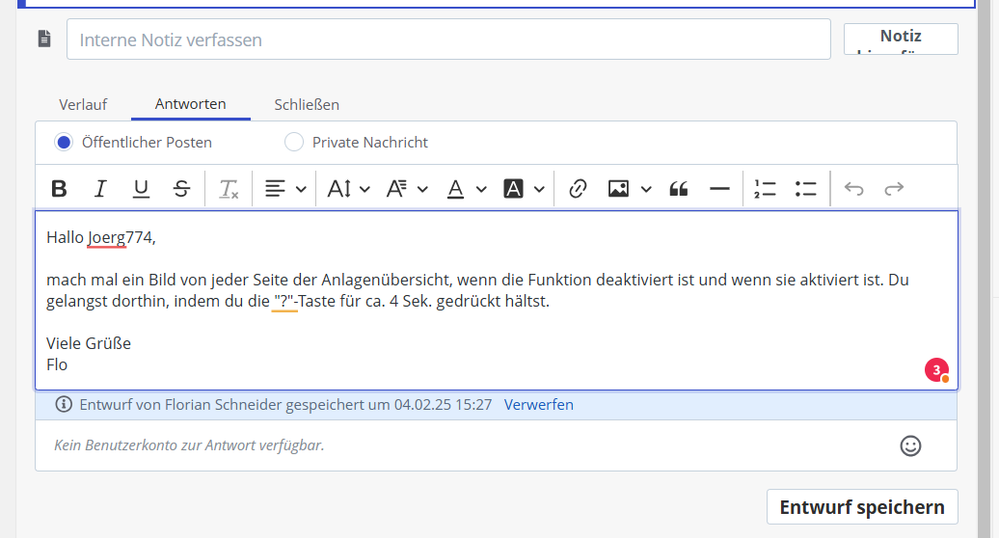Create a bulleted list
This screenshot has height=538, width=999.
[x=806, y=189]
